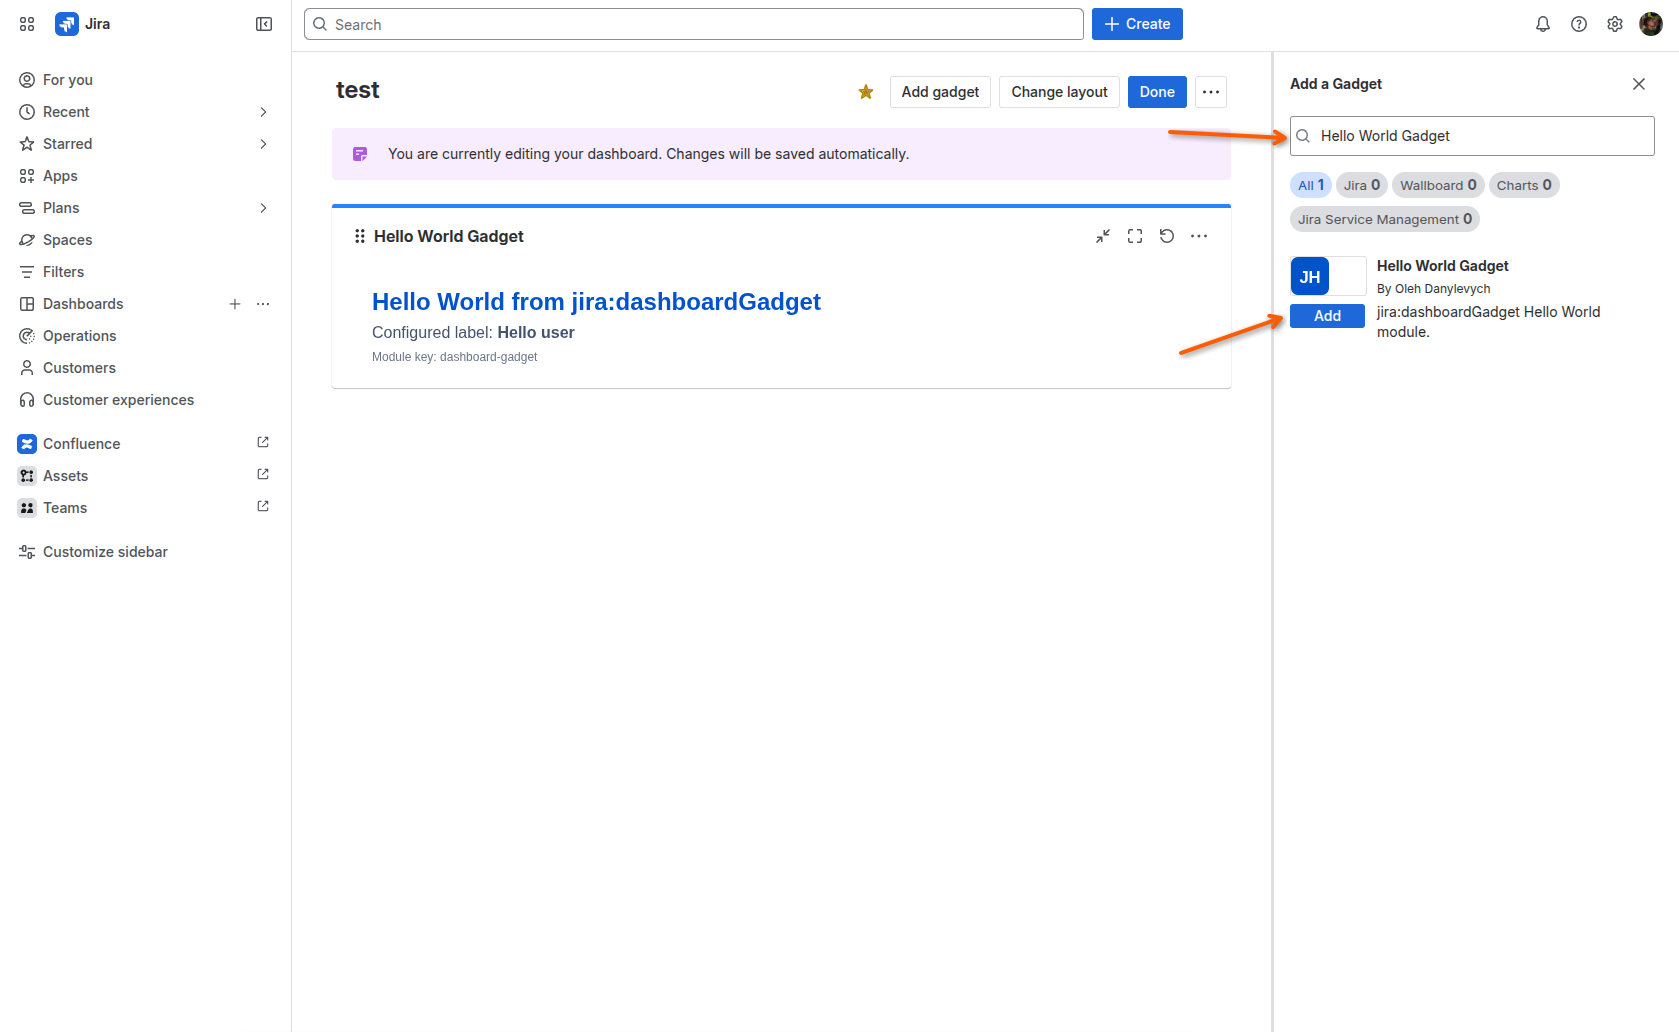Click the Assets app icon
This screenshot has height=1032, width=1679.
27,476
